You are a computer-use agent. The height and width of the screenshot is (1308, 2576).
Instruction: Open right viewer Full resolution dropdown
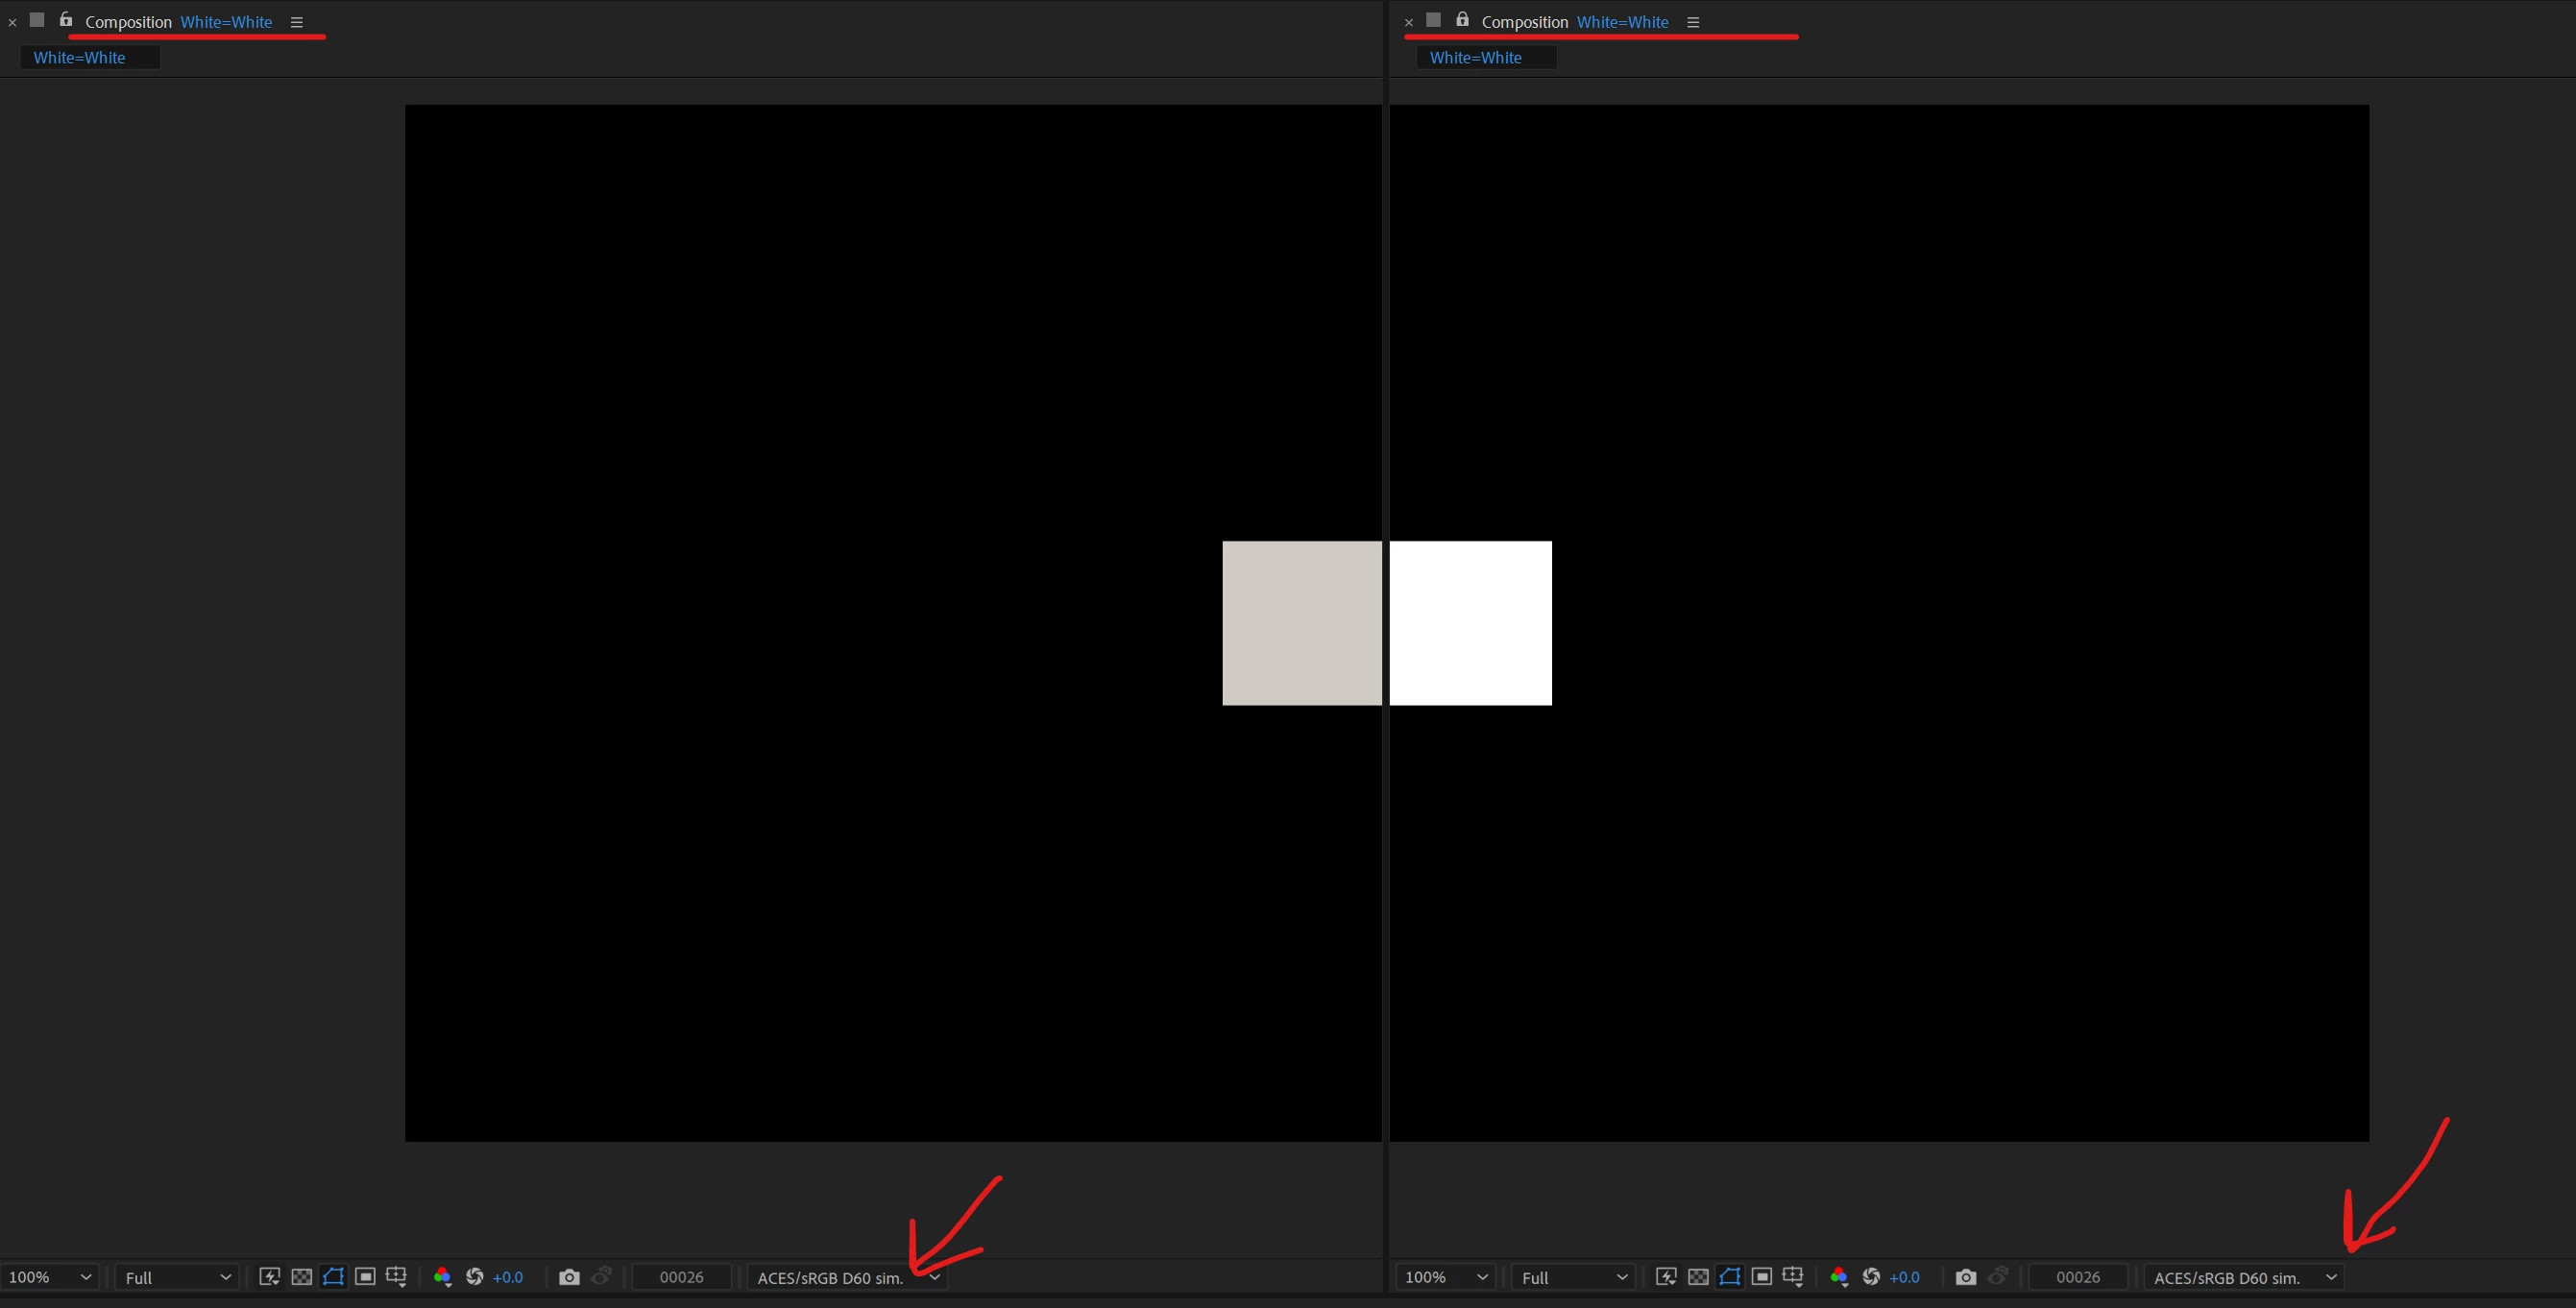[x=1573, y=1277]
